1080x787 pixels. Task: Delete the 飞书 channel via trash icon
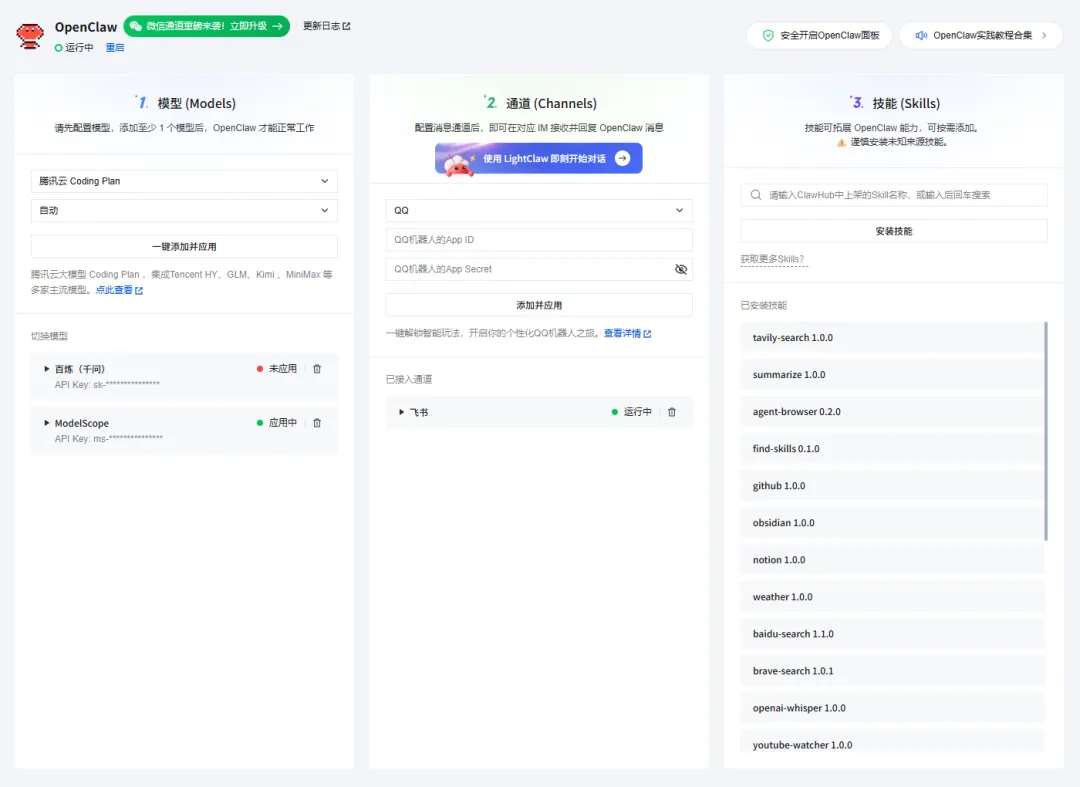coord(672,412)
